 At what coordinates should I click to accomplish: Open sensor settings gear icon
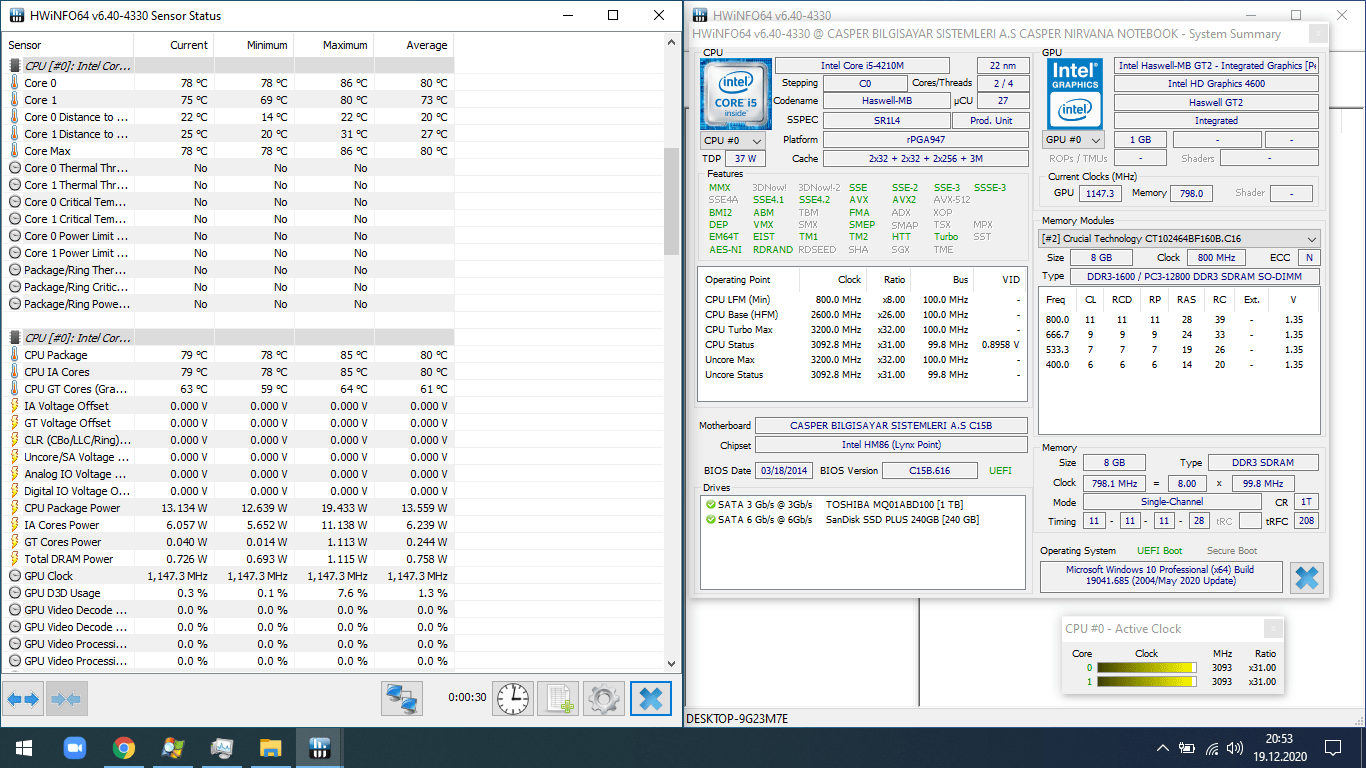click(603, 698)
